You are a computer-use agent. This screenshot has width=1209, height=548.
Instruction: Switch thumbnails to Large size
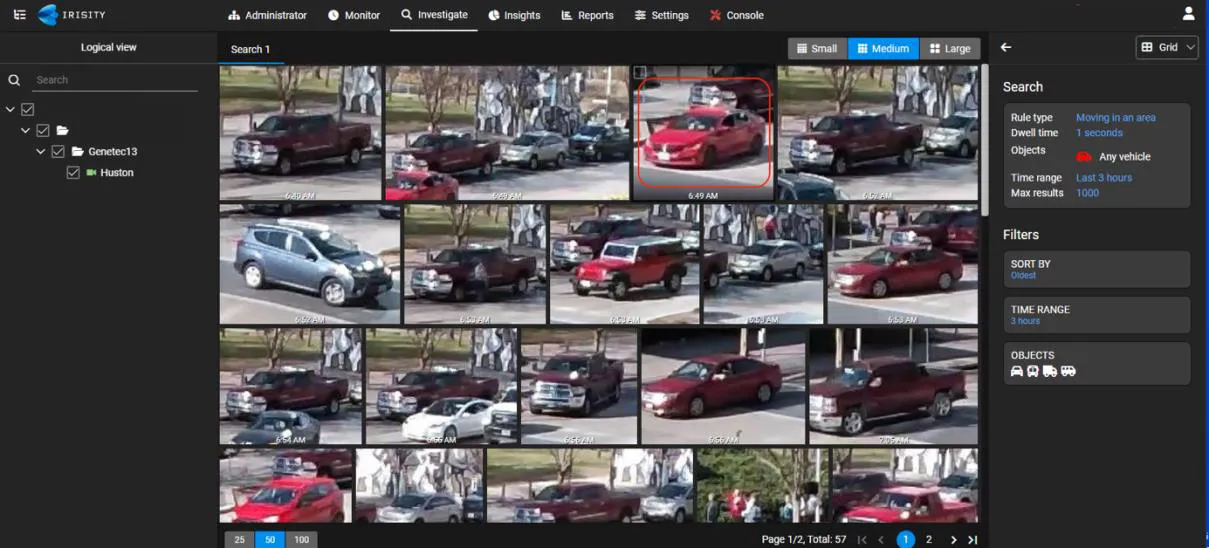click(949, 48)
